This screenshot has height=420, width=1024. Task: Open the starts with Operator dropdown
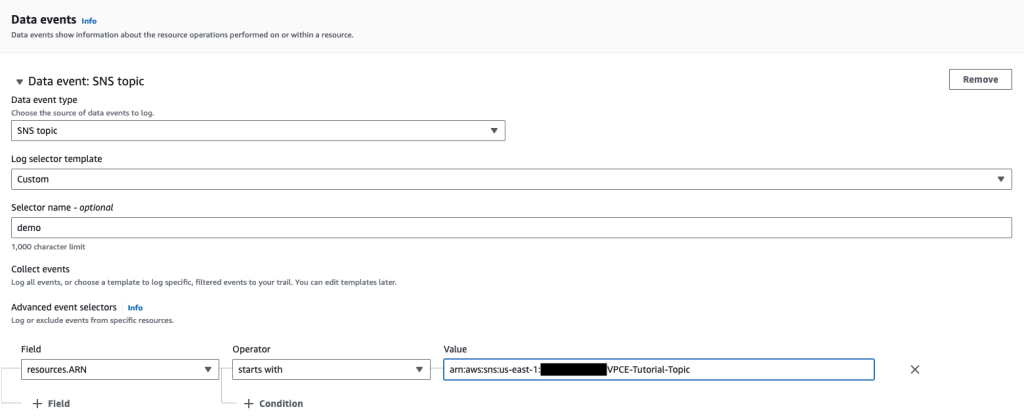(331, 370)
